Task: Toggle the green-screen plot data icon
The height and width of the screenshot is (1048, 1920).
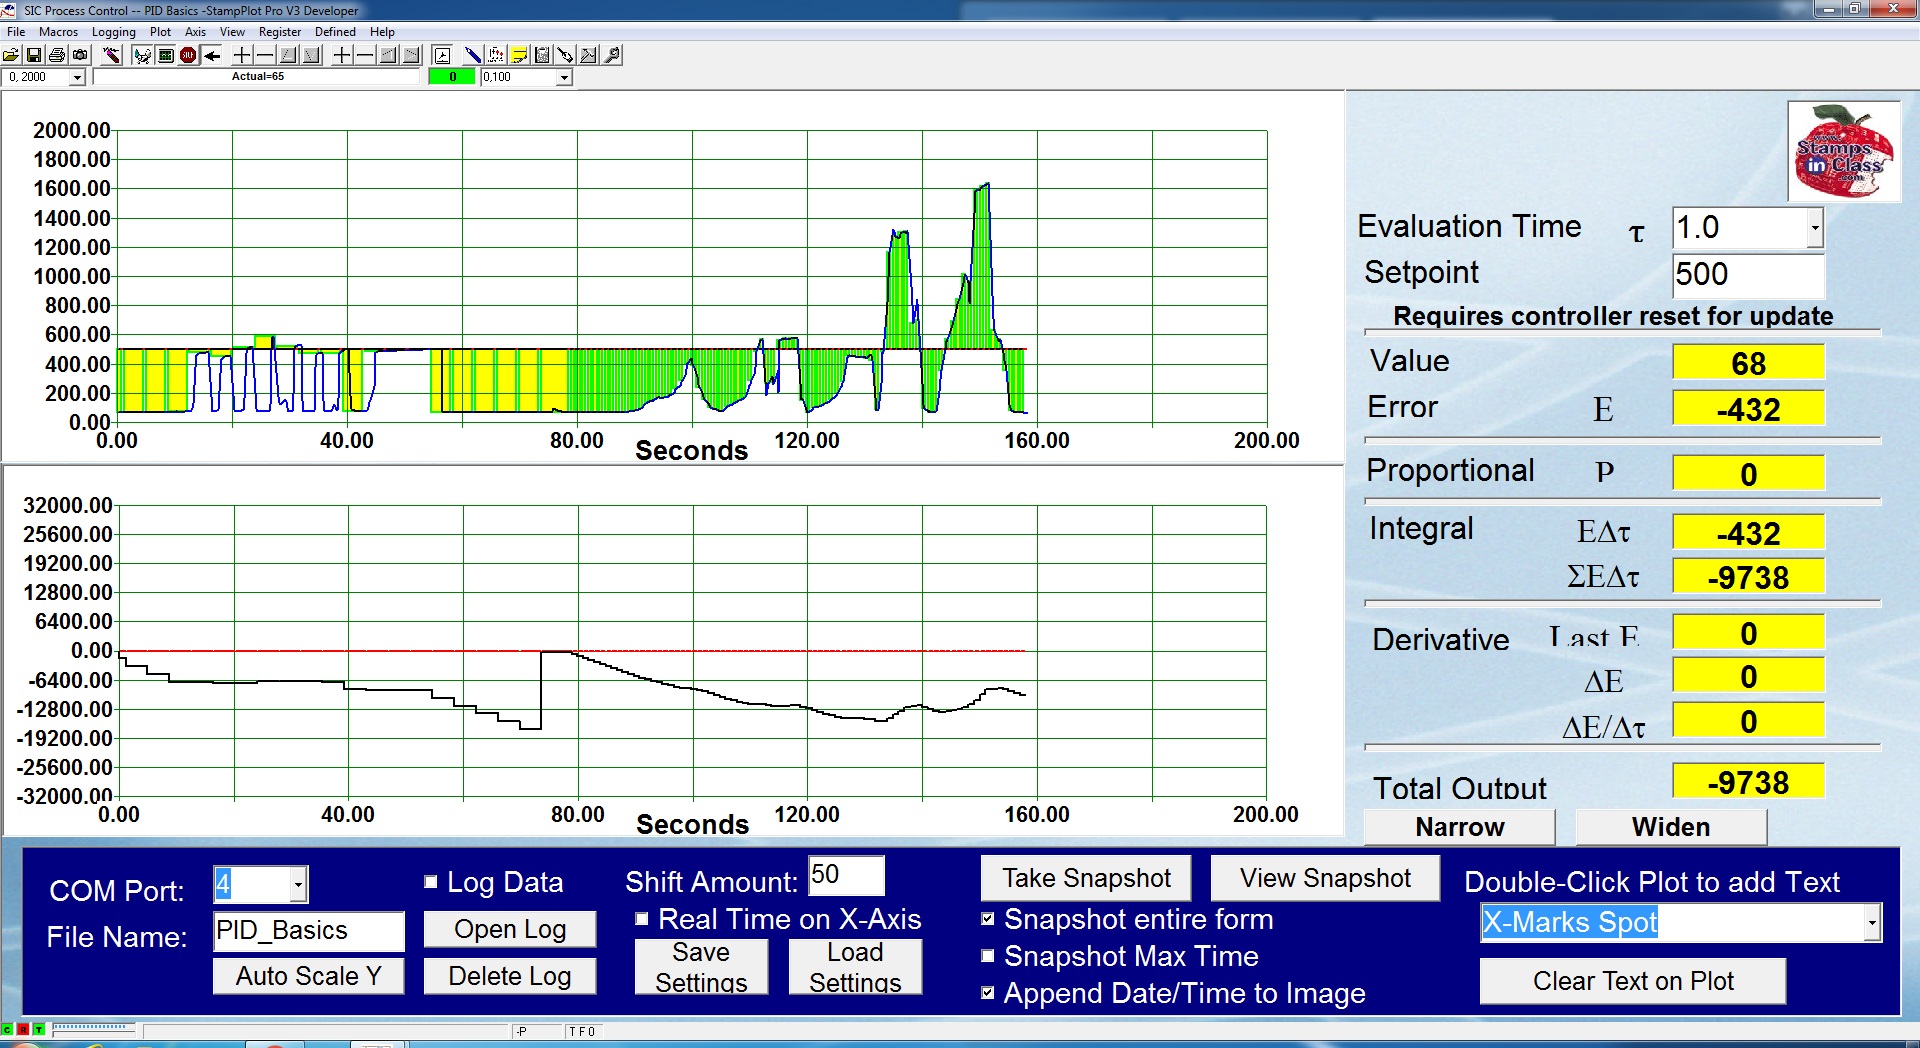Action: [x=166, y=55]
